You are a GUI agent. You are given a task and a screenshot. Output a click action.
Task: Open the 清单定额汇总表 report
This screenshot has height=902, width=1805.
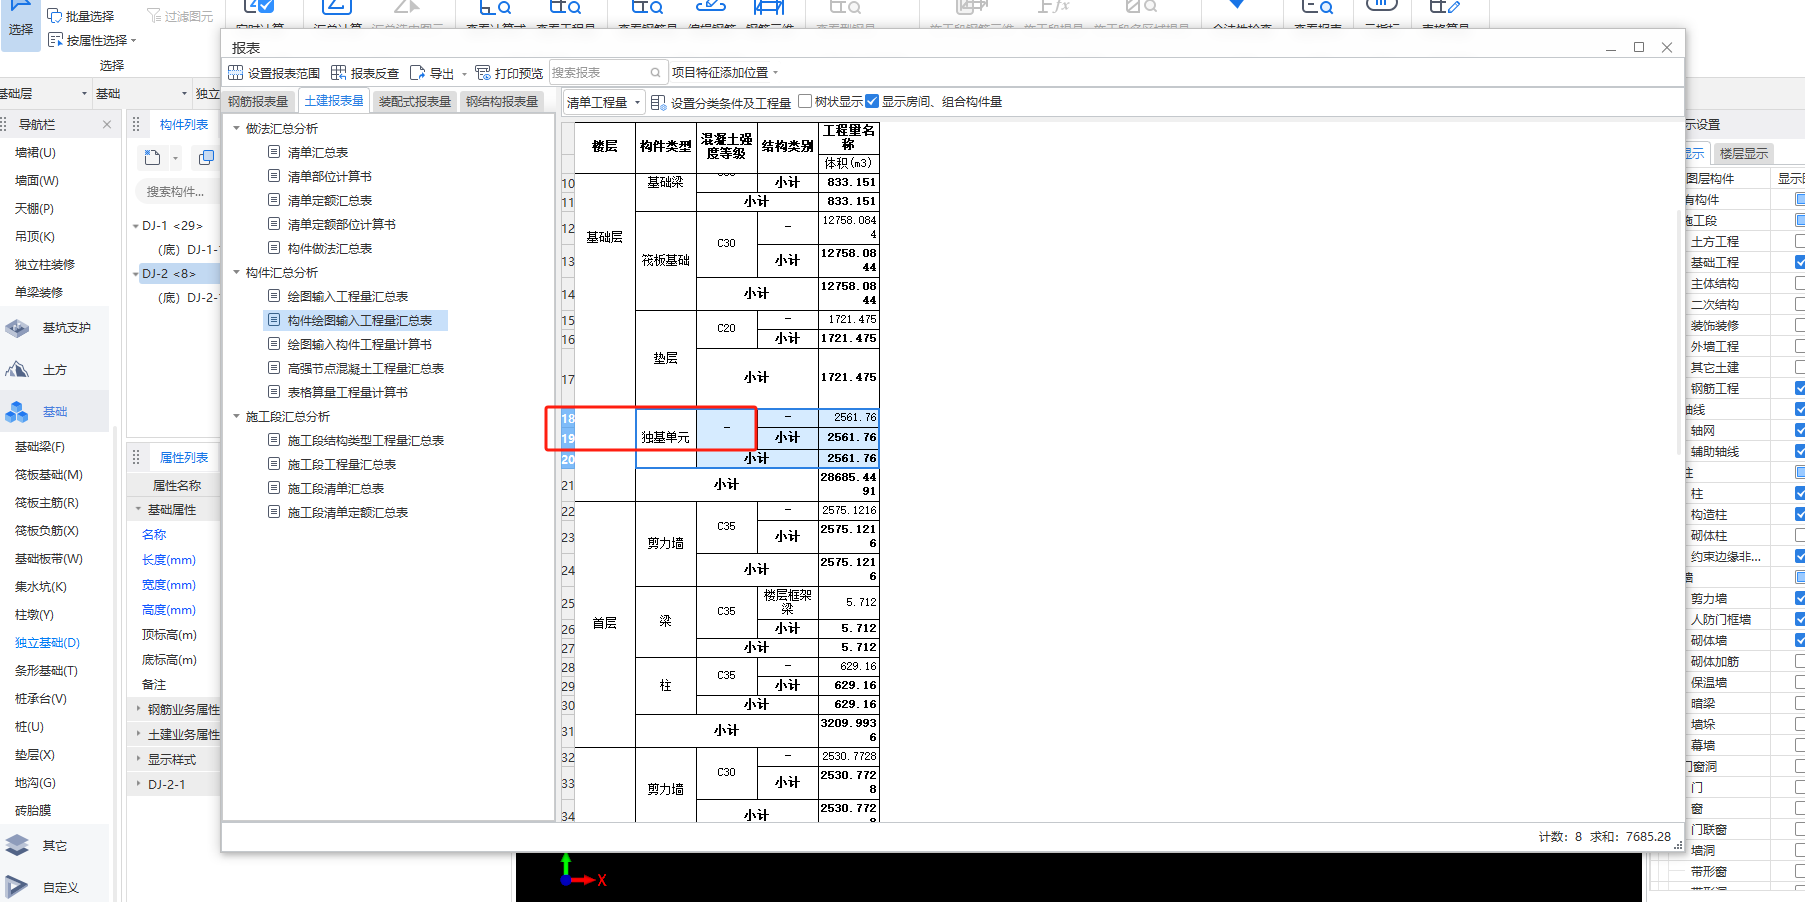(x=330, y=200)
